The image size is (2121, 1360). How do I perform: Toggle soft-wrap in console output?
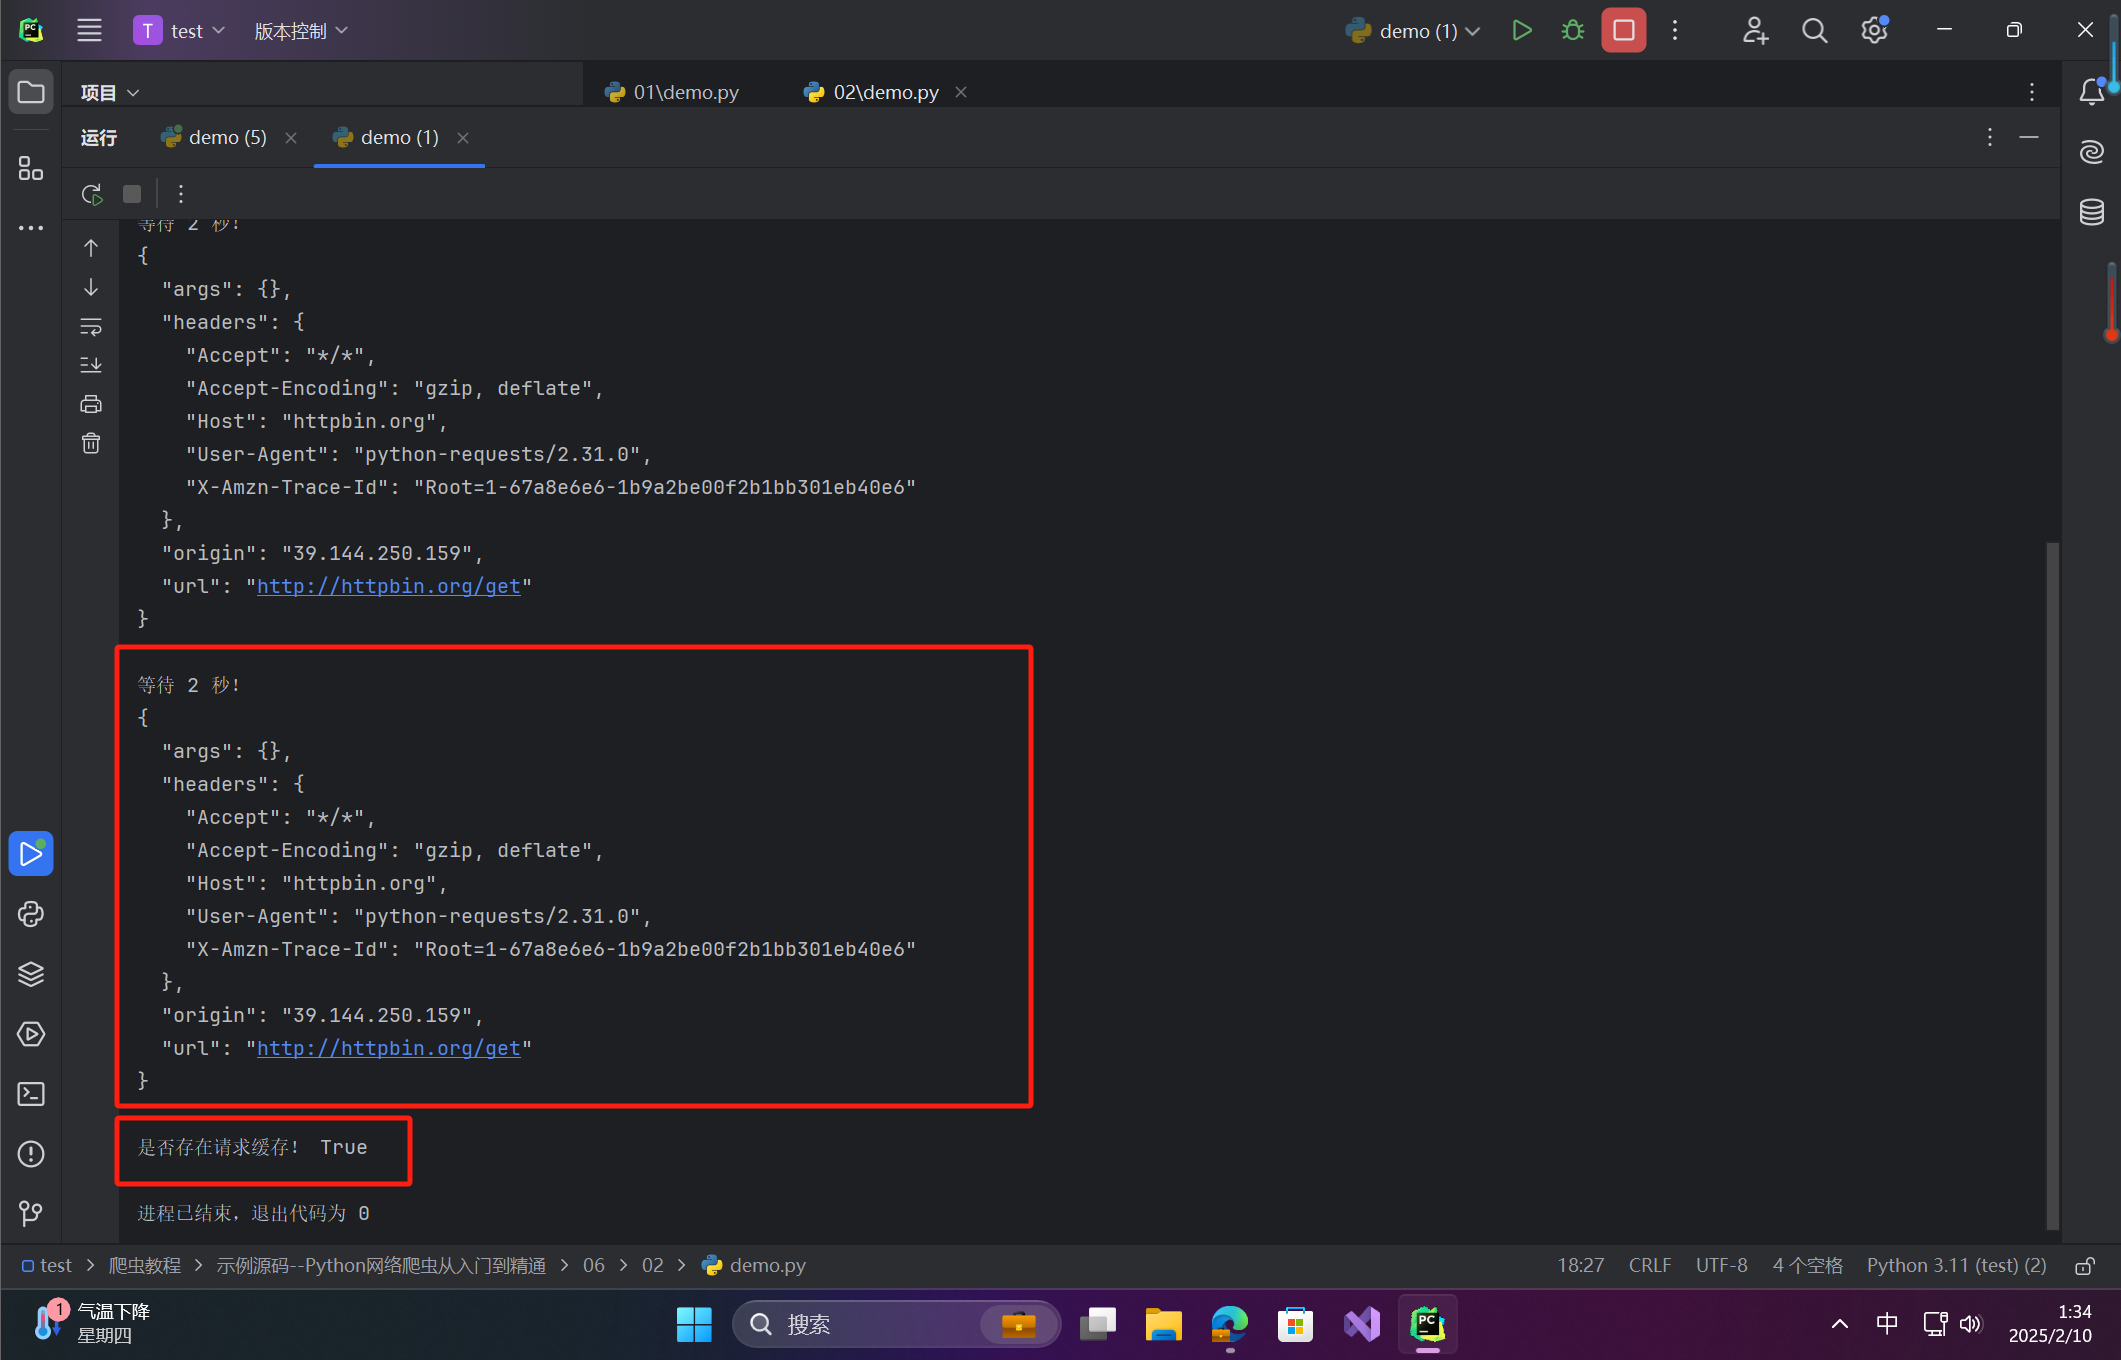click(x=90, y=326)
